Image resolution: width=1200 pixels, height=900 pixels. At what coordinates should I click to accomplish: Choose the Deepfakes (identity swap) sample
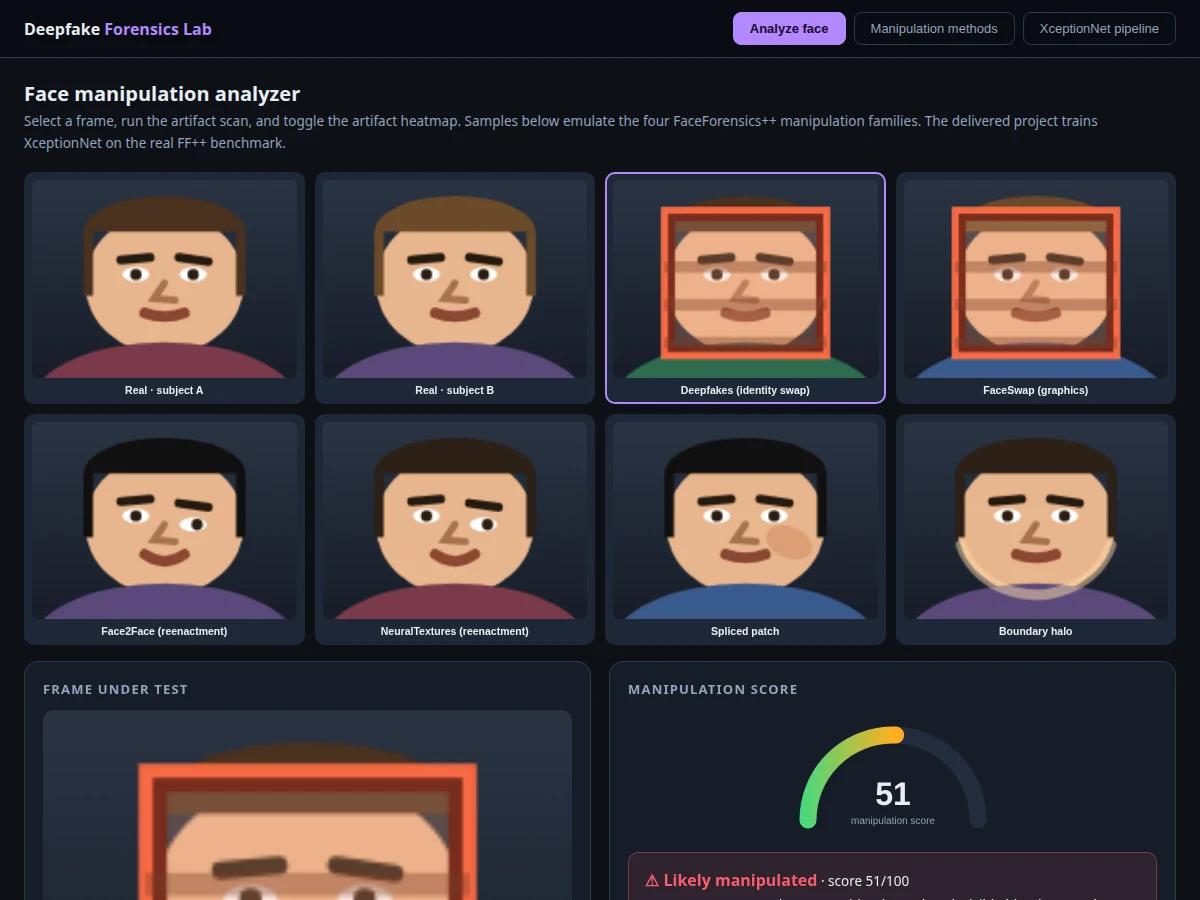click(x=745, y=288)
